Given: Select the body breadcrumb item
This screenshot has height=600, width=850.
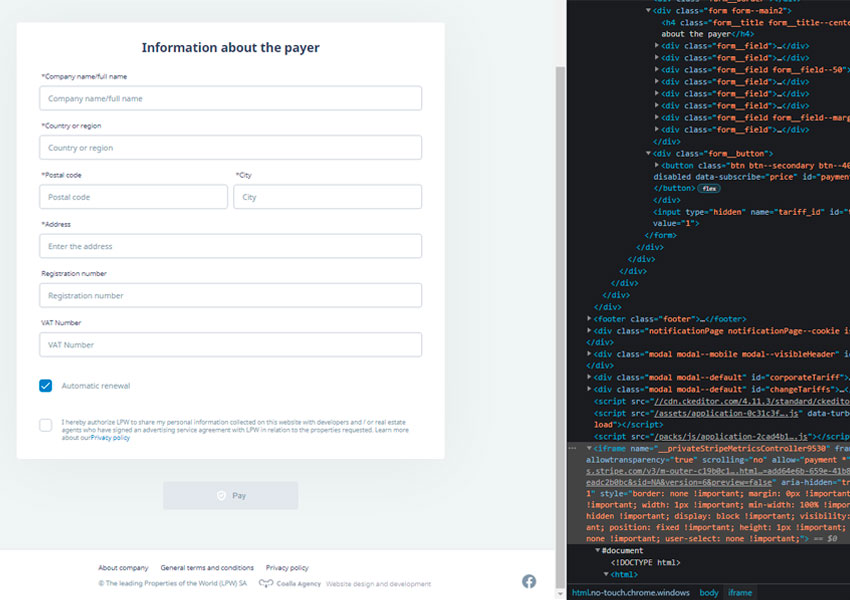Looking at the screenshot, I should tap(709, 592).
